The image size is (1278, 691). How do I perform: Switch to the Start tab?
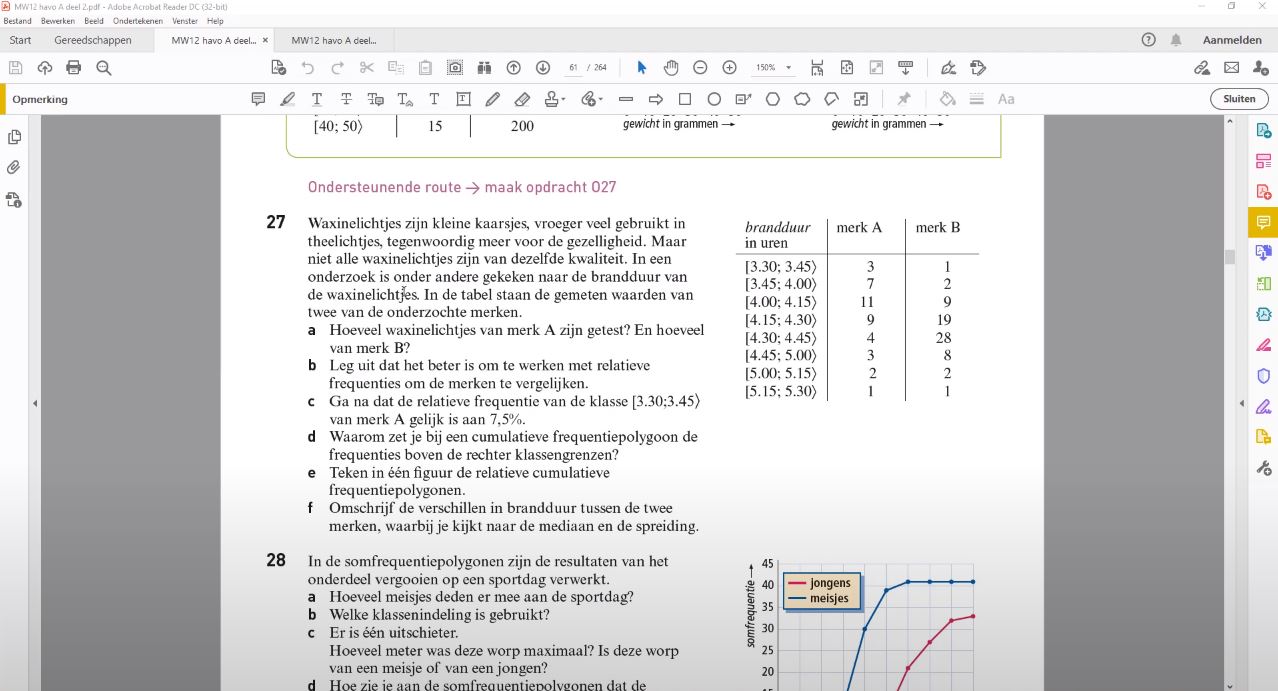pyautogui.click(x=20, y=40)
